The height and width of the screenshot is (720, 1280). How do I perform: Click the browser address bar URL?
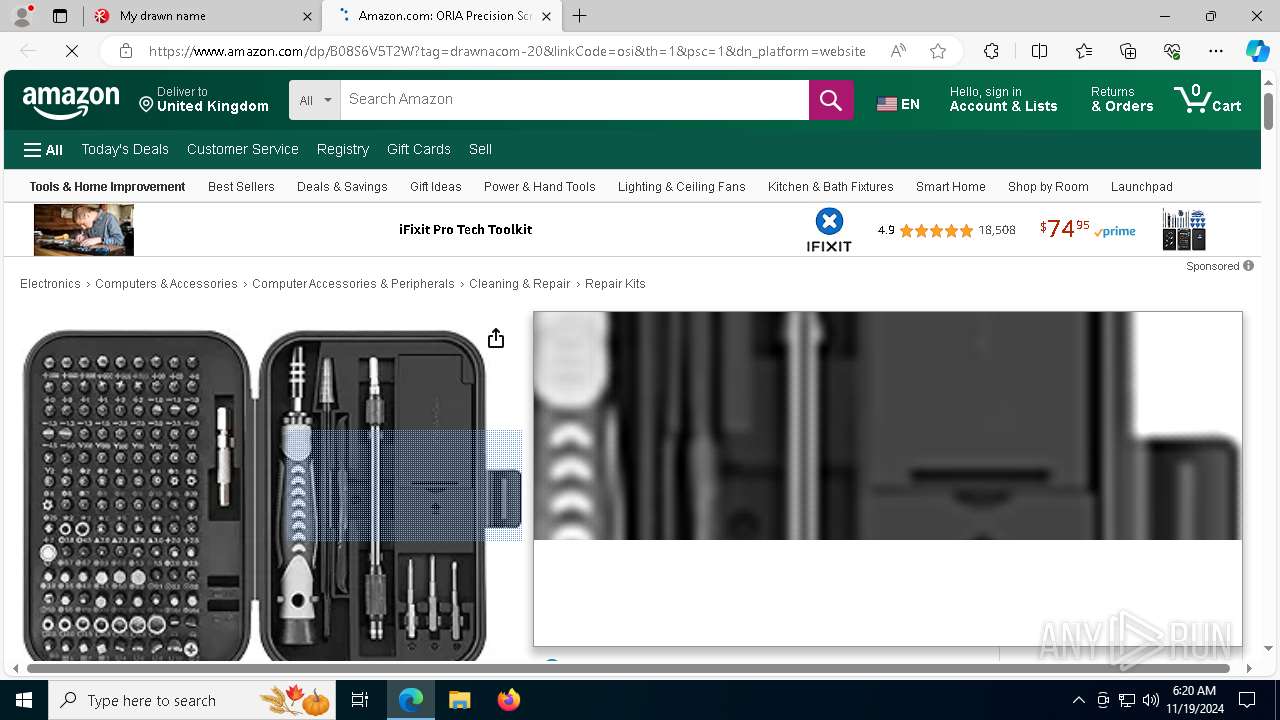(x=507, y=51)
